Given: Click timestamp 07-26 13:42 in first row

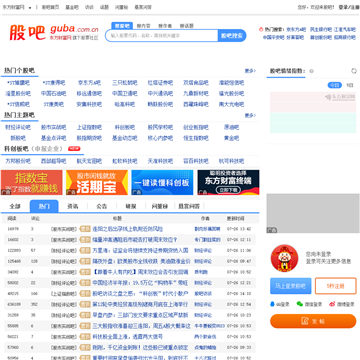Looking at the screenshot, I should [239, 229].
